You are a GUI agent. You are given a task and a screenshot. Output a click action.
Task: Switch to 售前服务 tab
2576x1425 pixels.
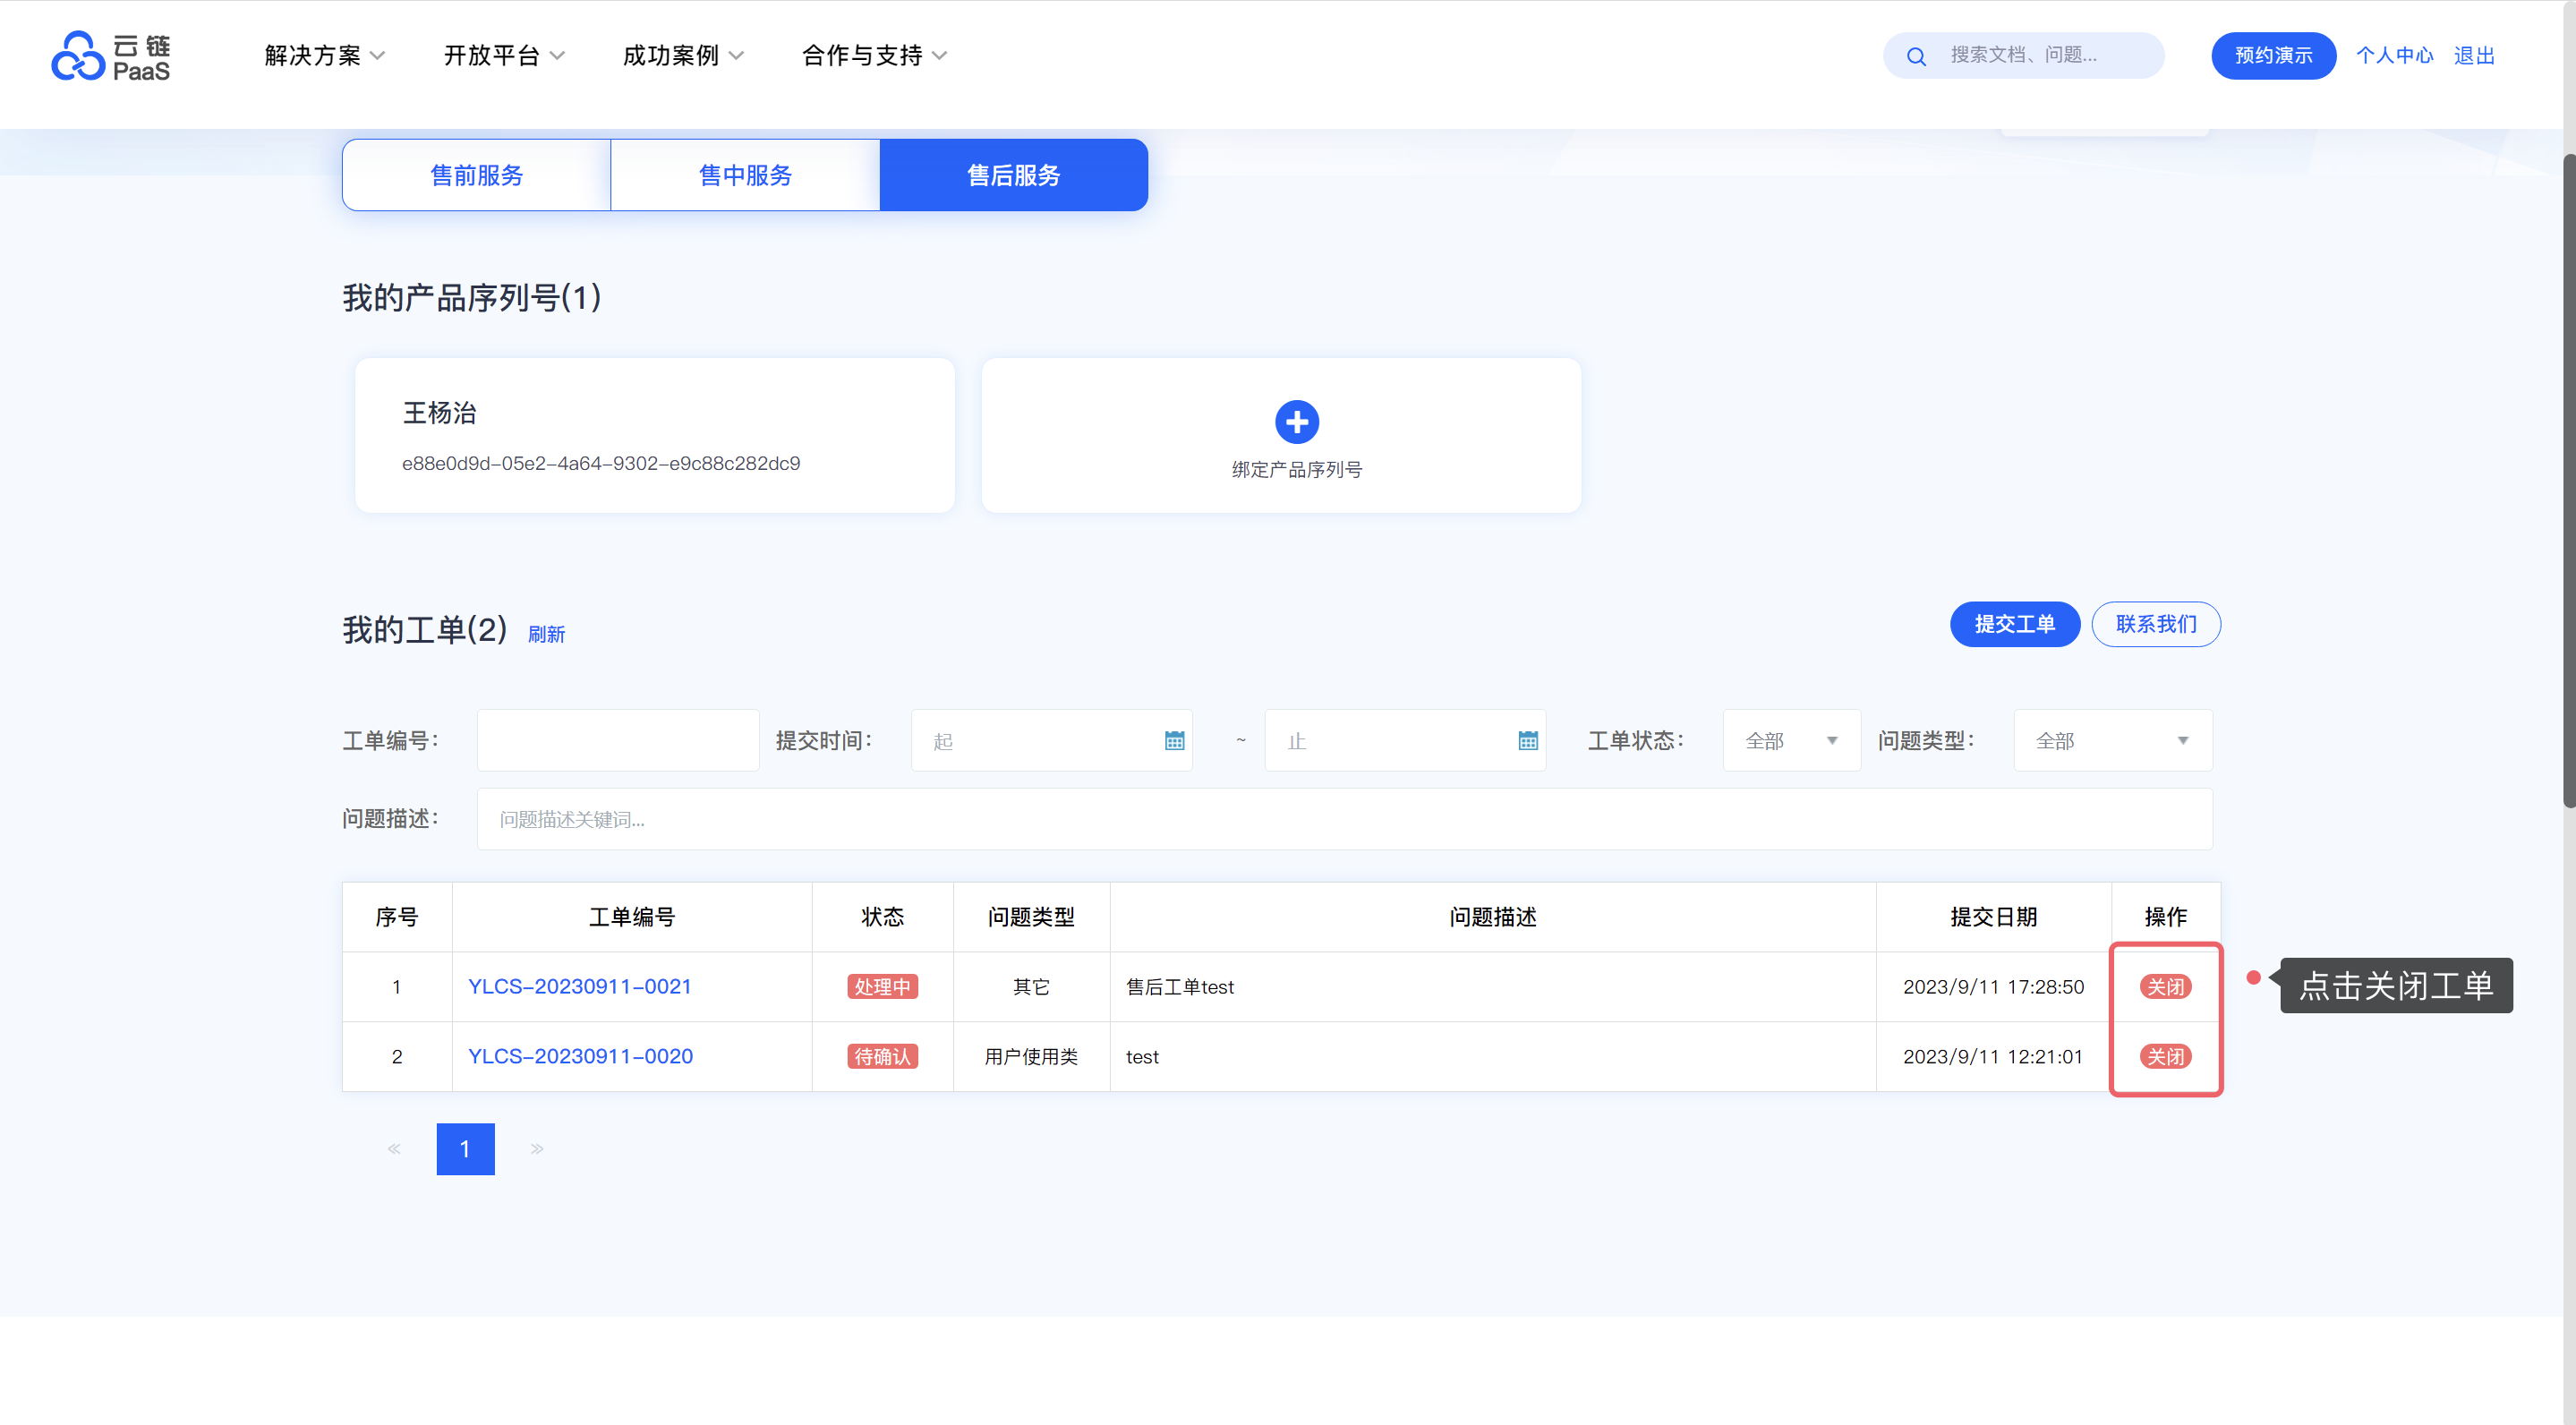tap(476, 175)
